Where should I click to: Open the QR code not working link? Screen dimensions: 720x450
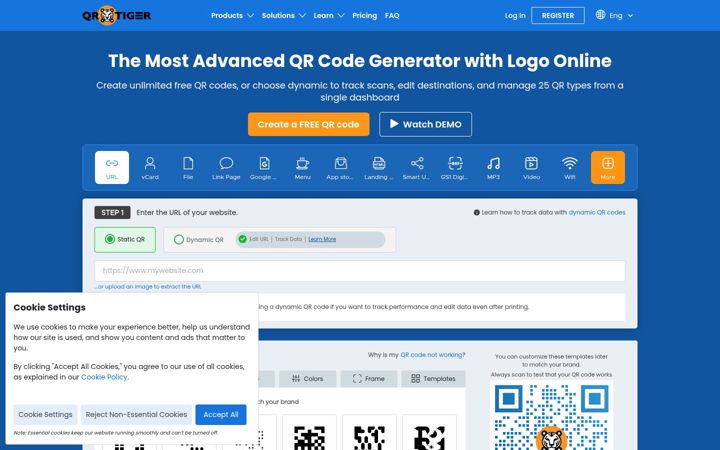pos(433,354)
